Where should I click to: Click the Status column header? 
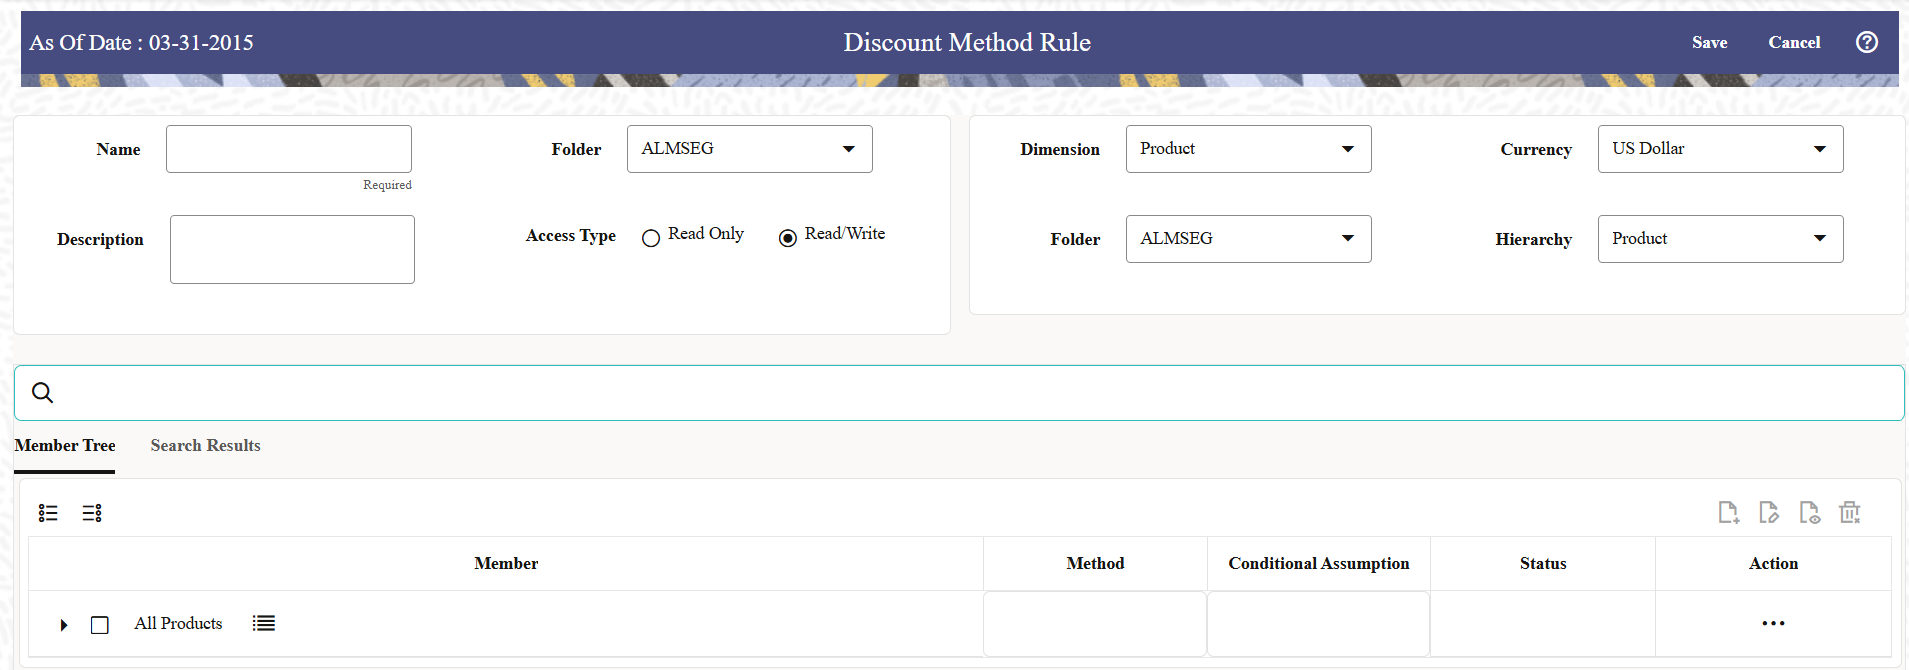coord(1543,564)
